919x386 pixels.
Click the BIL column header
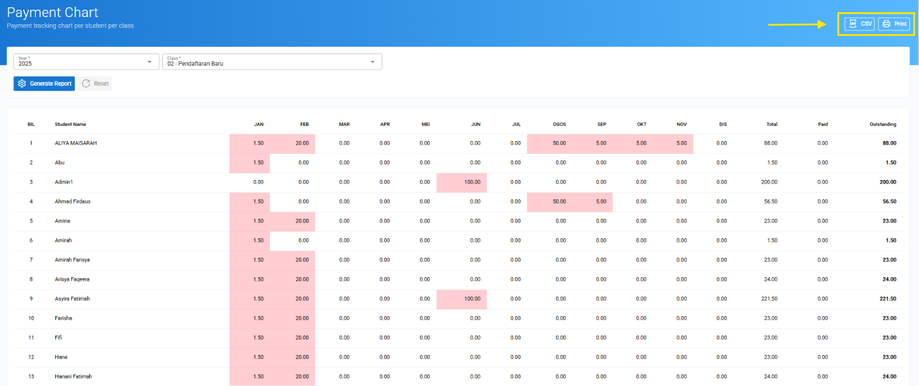click(x=31, y=124)
